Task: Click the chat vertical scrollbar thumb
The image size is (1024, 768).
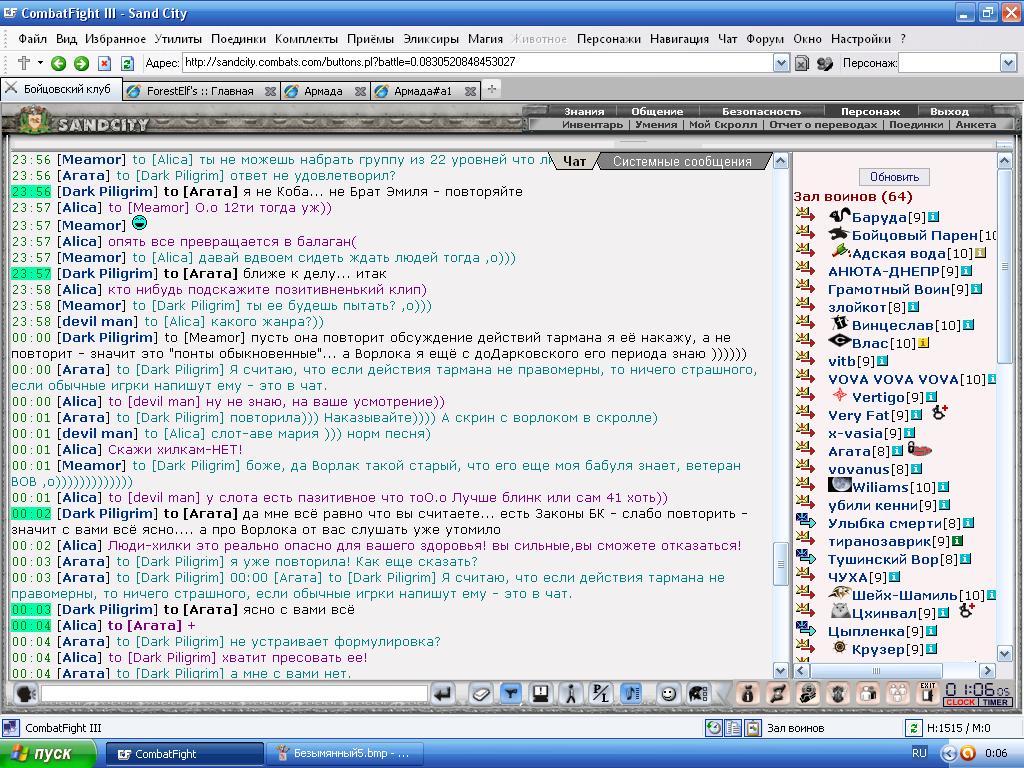Action: click(780, 564)
